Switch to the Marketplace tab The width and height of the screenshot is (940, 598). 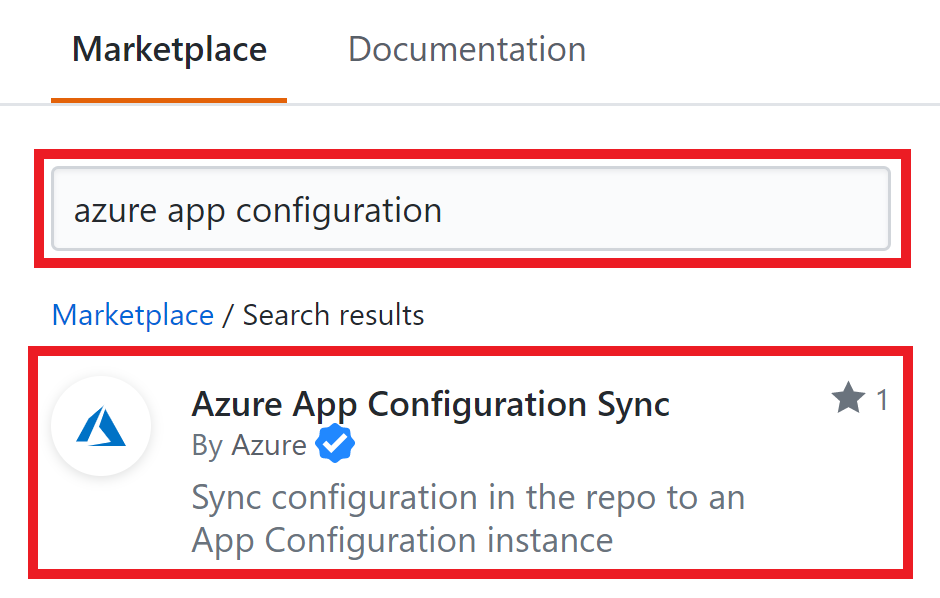tap(169, 50)
